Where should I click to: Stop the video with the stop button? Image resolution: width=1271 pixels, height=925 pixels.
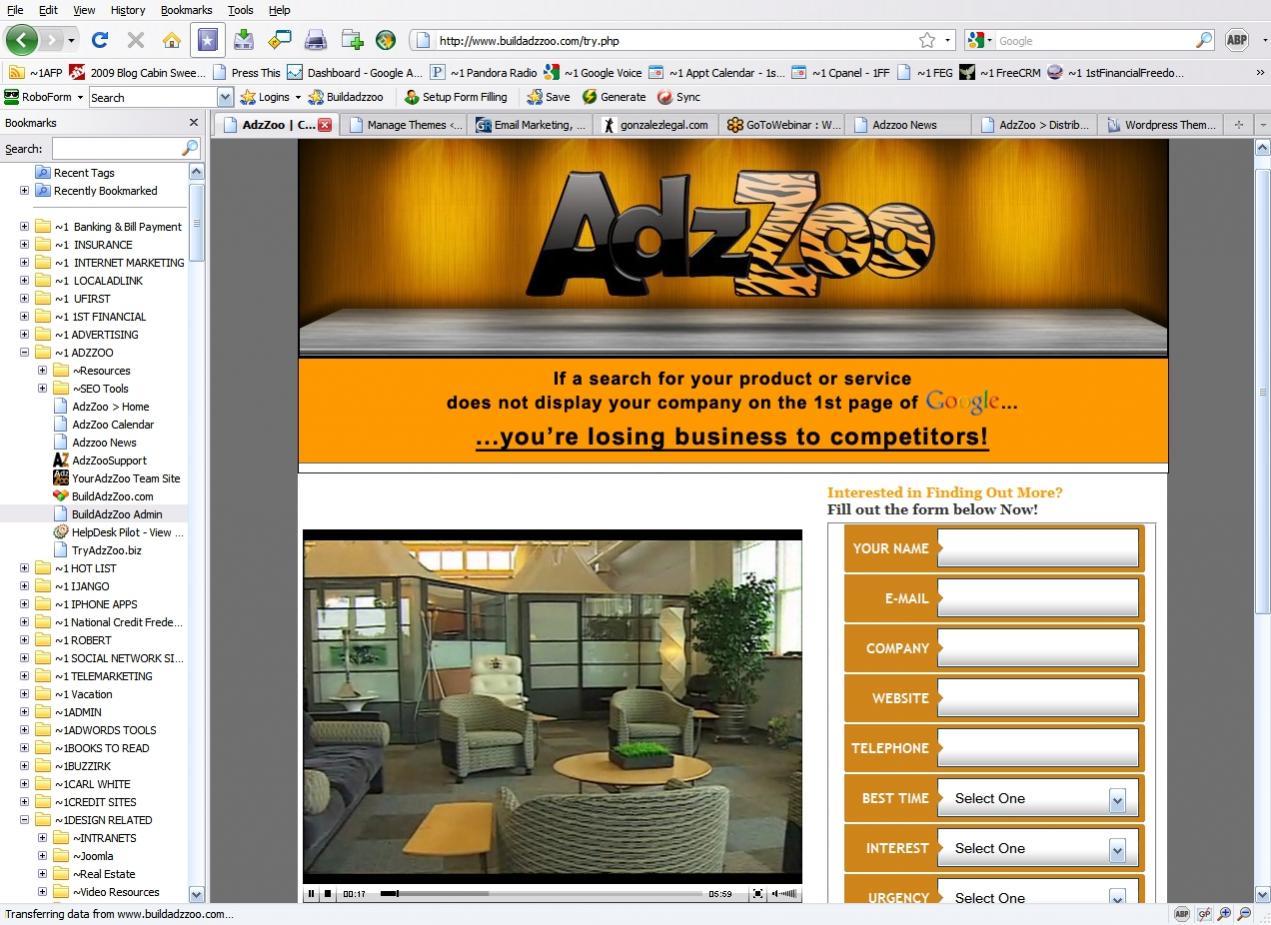[x=328, y=894]
